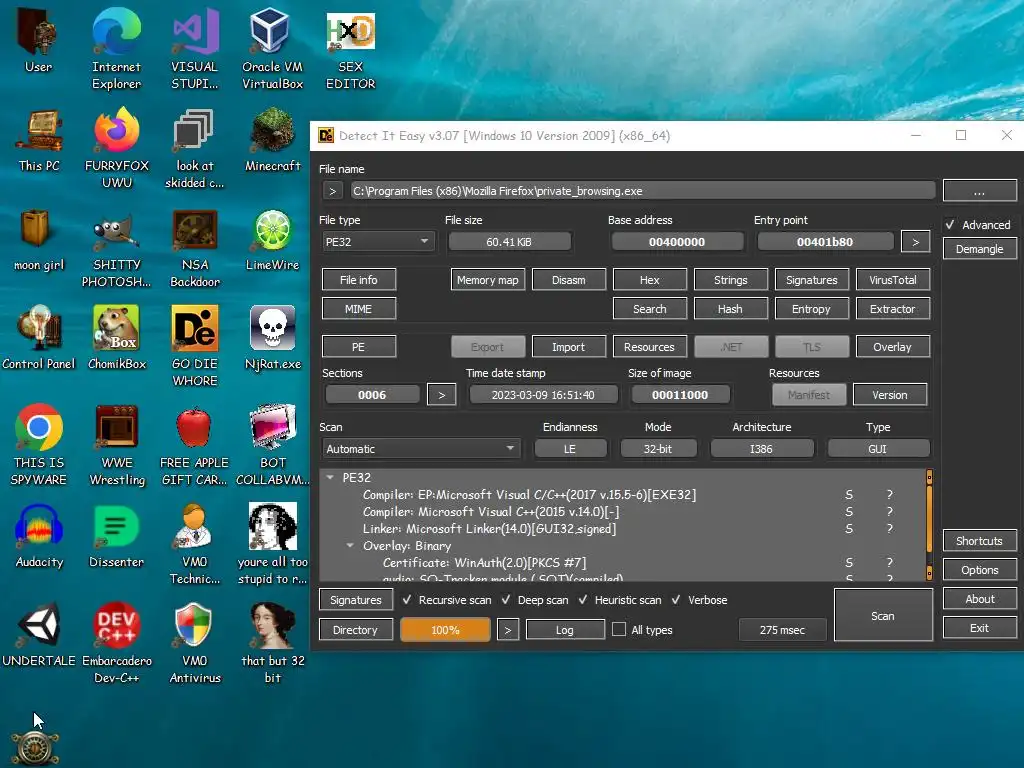Open This PC desktop icon

click(39, 141)
